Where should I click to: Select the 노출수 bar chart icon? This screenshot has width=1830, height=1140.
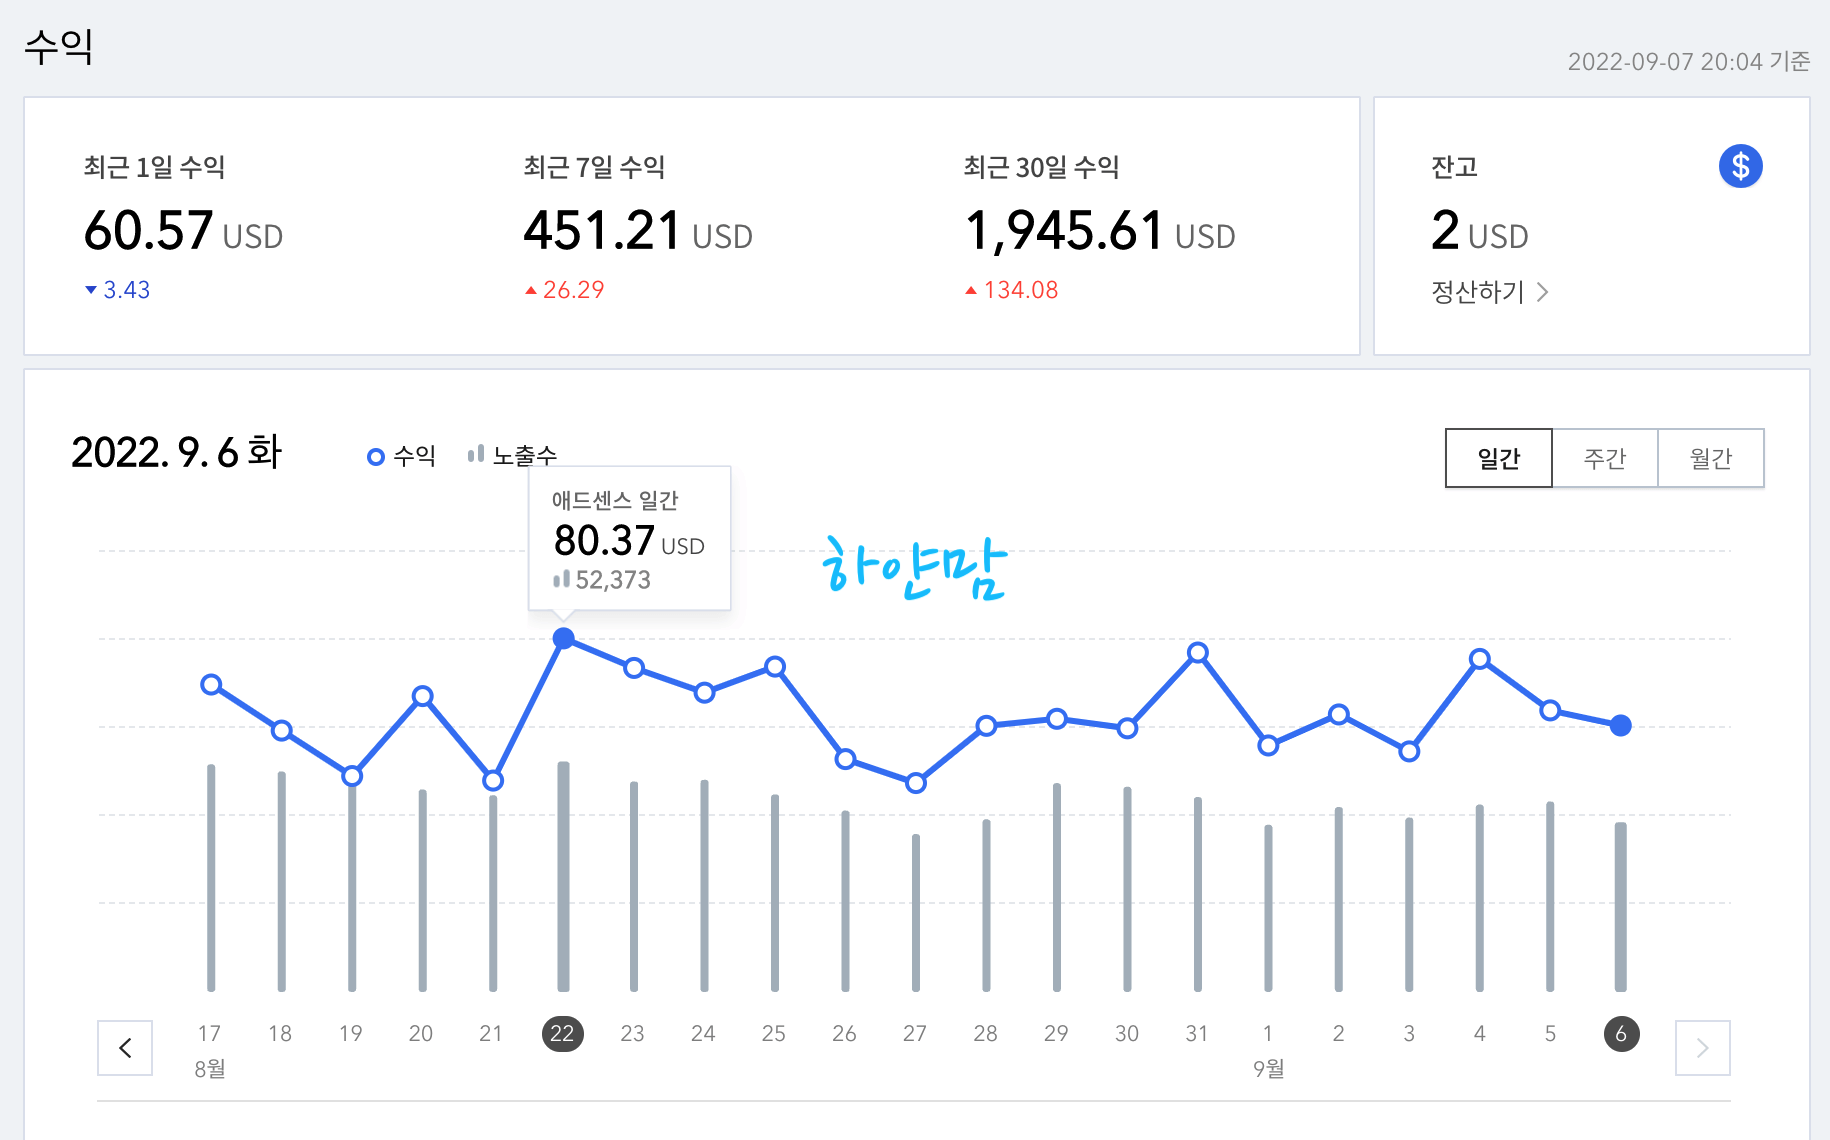(477, 453)
